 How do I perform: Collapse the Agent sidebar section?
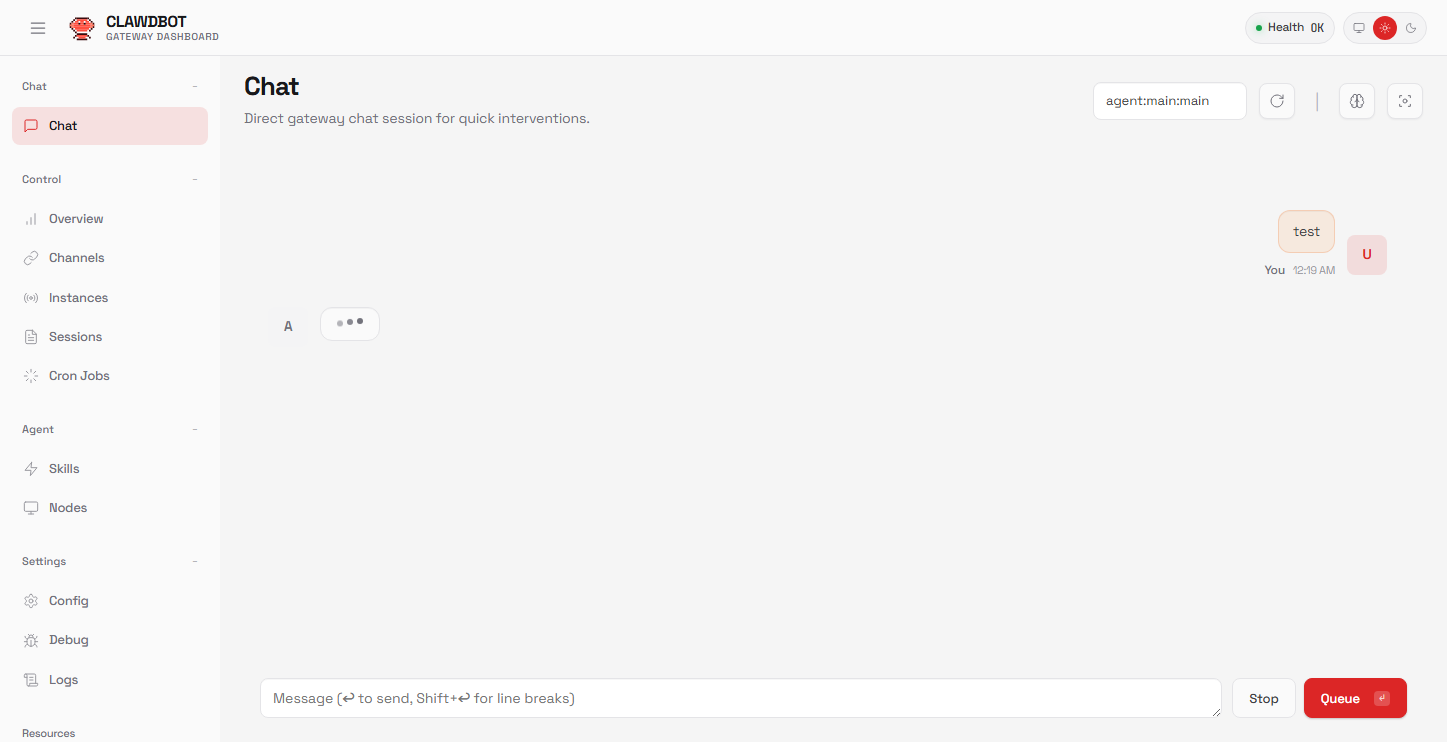(195, 430)
